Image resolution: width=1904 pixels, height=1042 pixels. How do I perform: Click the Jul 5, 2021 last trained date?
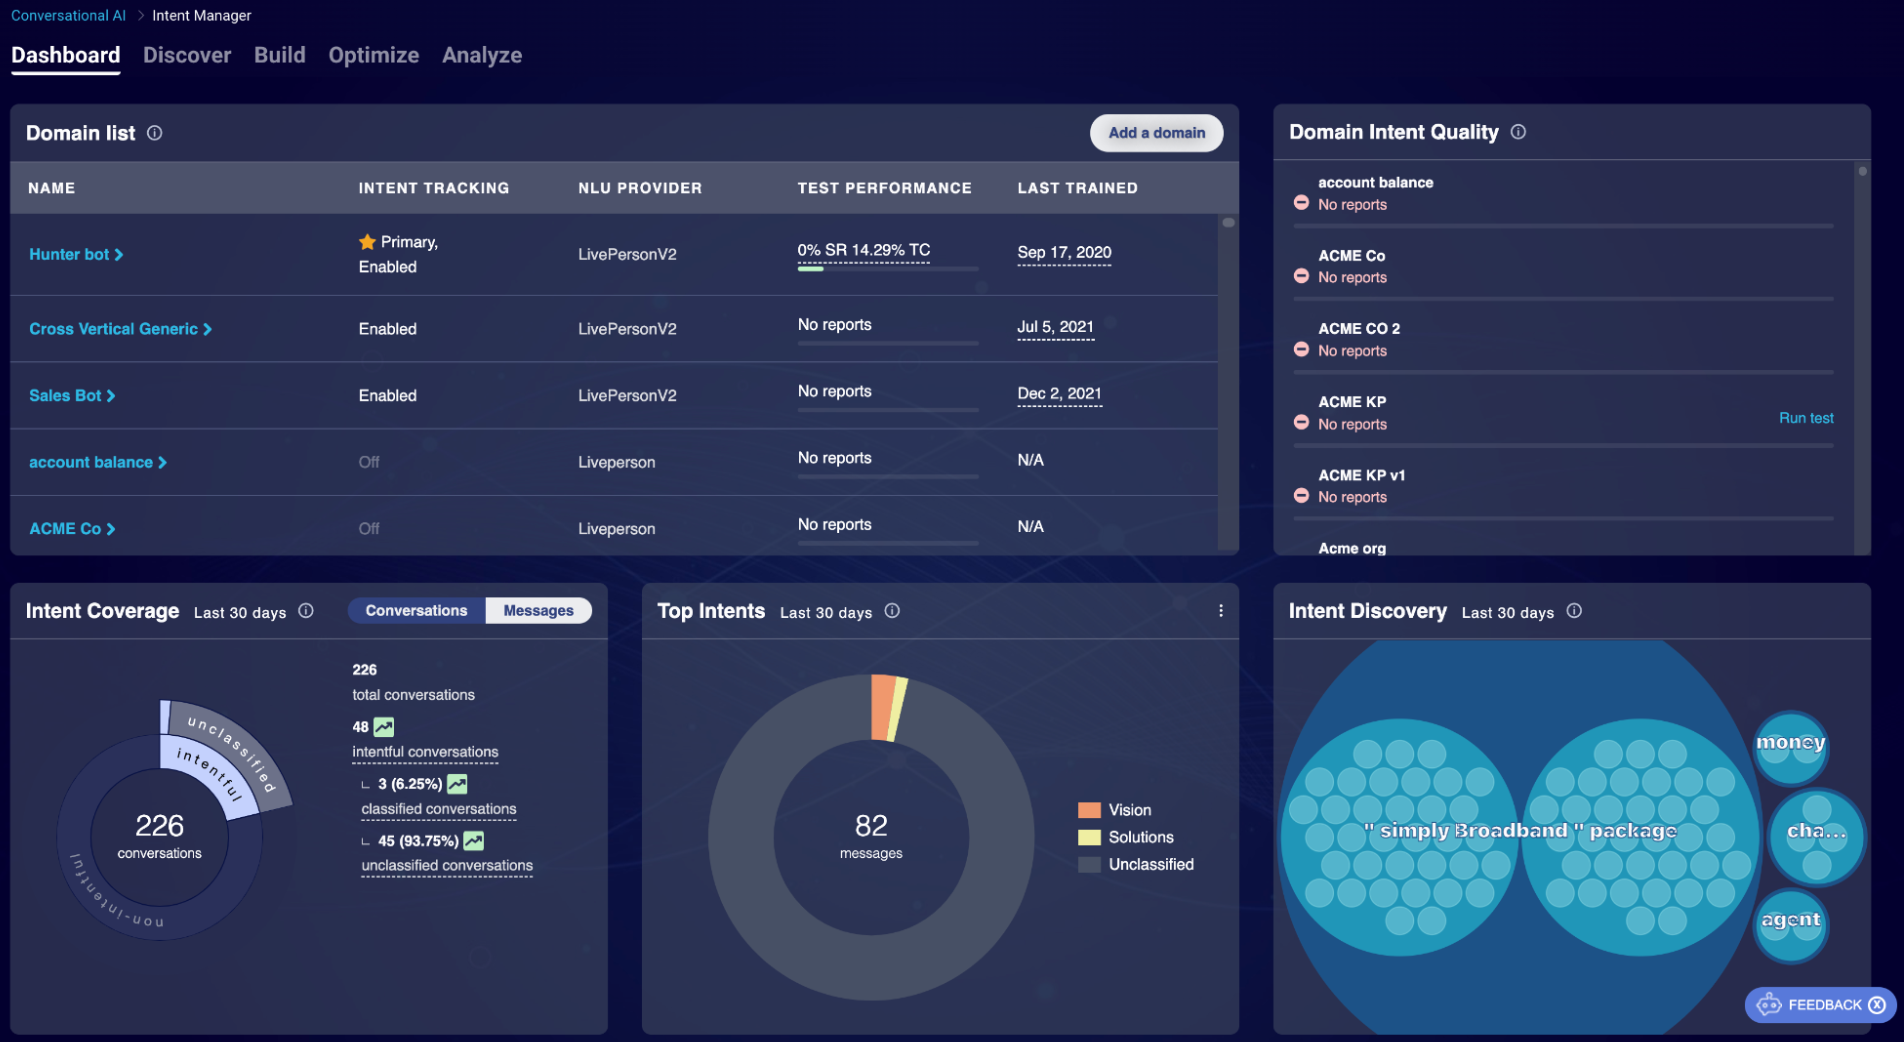pyautogui.click(x=1055, y=327)
